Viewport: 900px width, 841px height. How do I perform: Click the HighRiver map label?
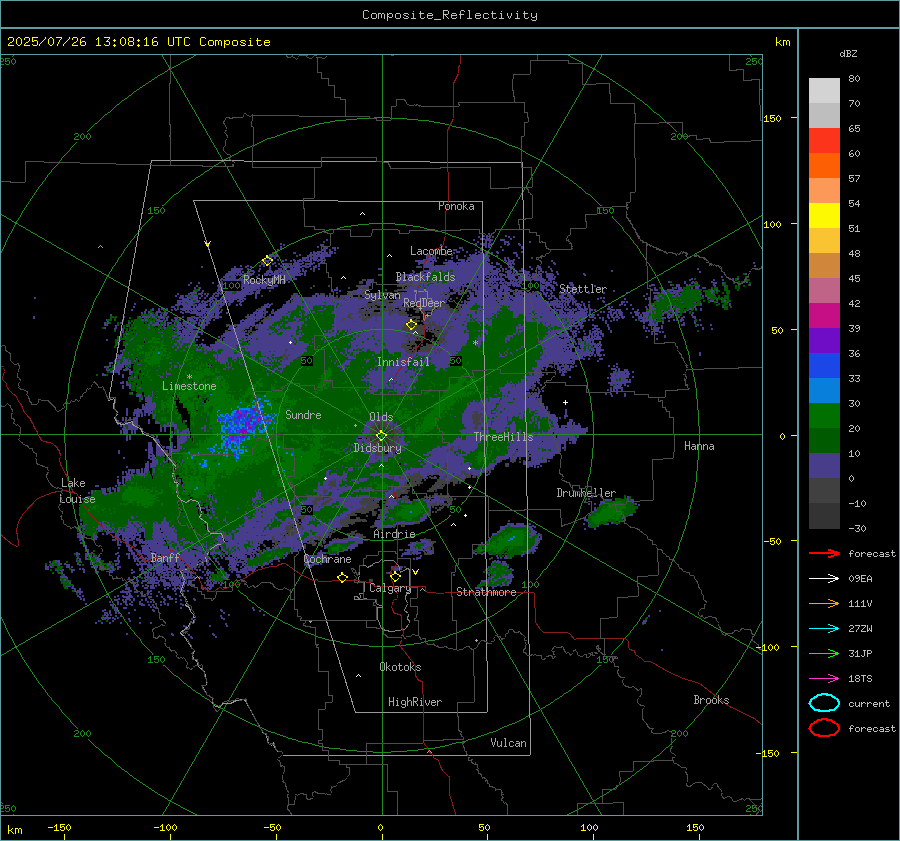415,702
